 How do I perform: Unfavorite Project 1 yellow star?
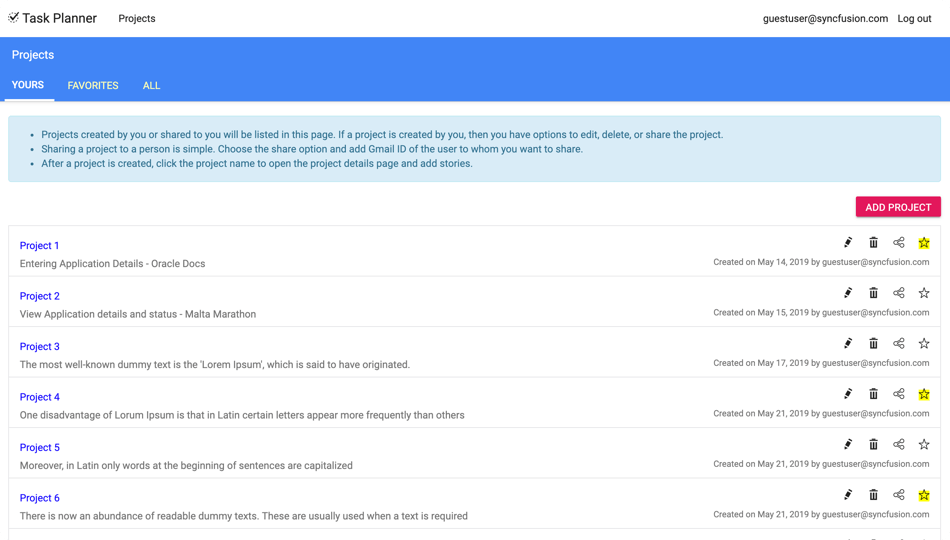pos(923,243)
